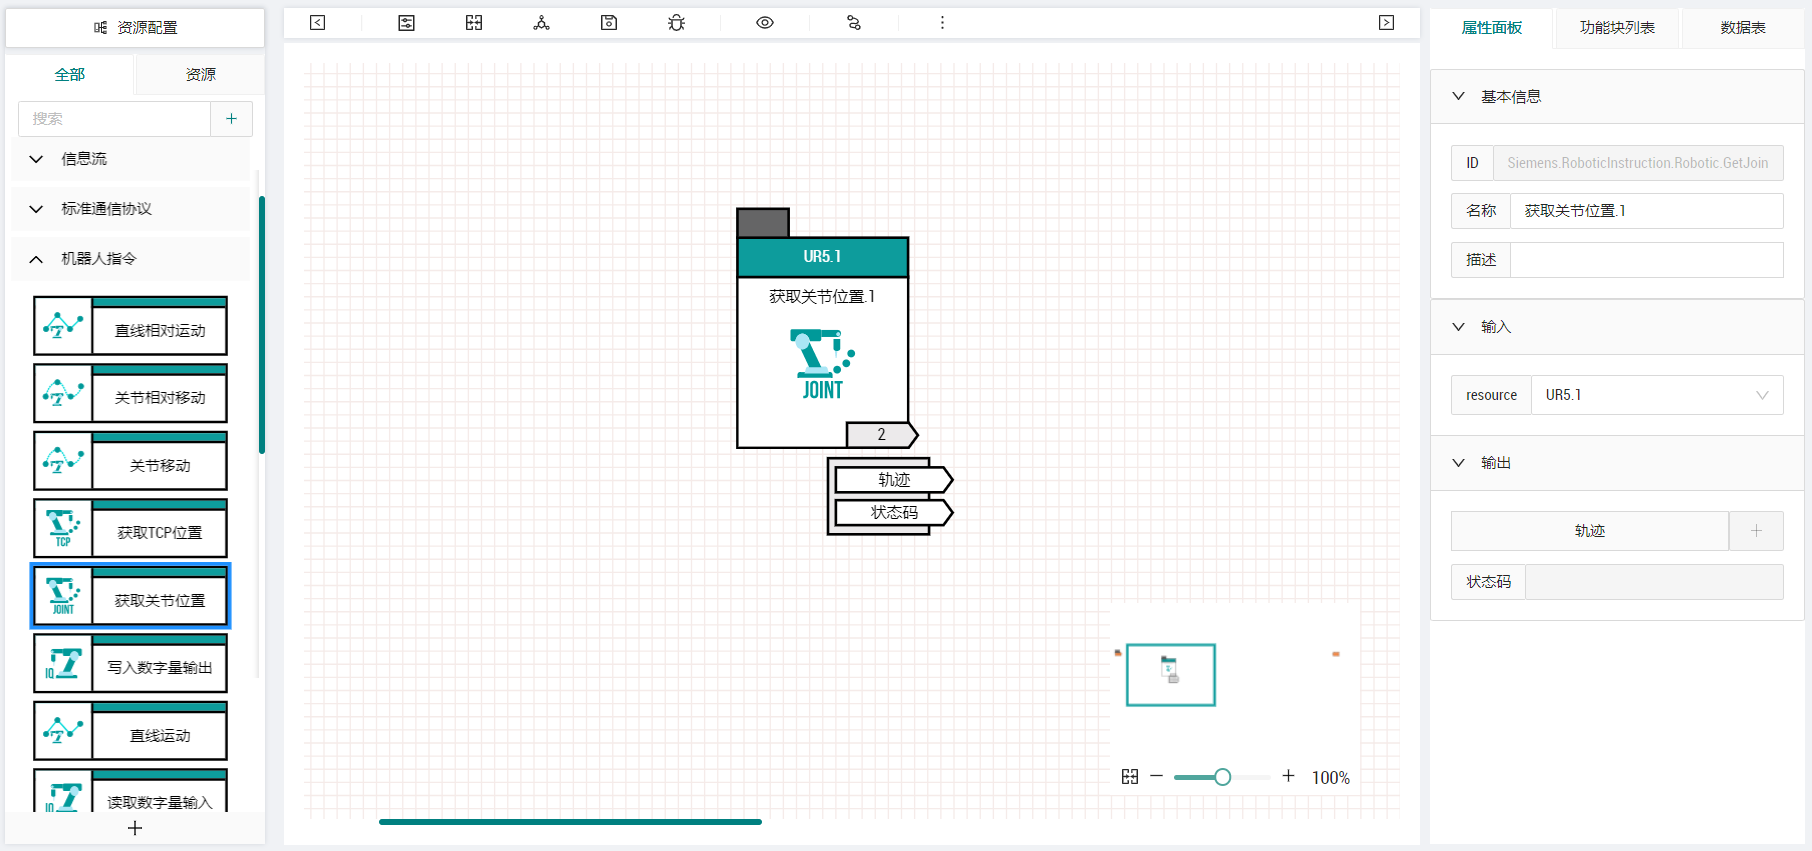This screenshot has height=851, width=1812.
Task: Collapse the left panel arrow icon
Action: pyautogui.click(x=317, y=23)
